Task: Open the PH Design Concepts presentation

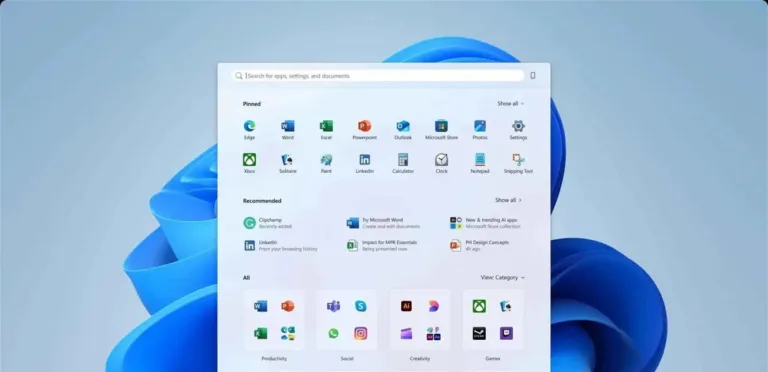Action: coord(480,246)
